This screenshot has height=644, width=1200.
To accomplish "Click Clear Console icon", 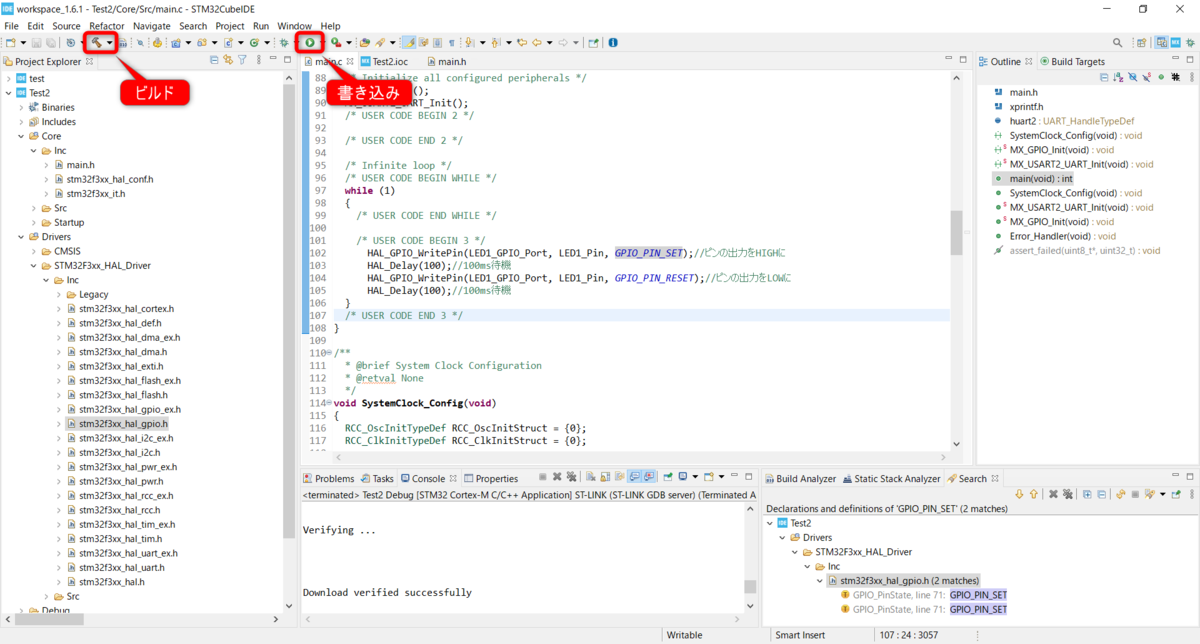I will pos(590,478).
